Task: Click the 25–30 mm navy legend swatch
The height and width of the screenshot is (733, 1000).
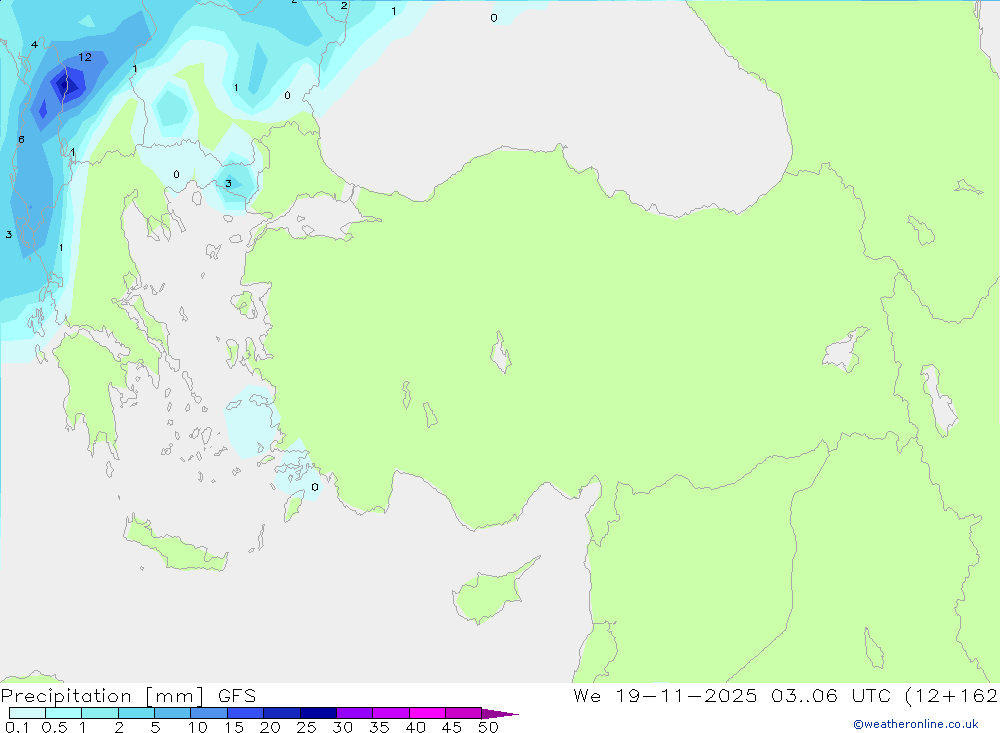Action: pyautogui.click(x=318, y=713)
